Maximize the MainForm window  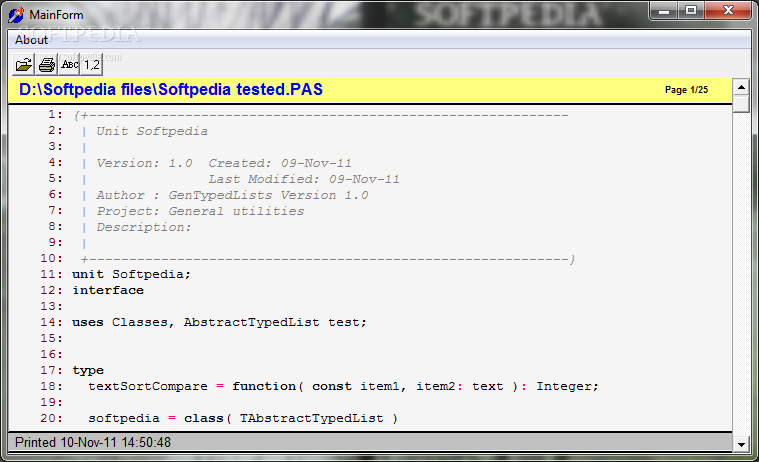pyautogui.click(x=691, y=11)
